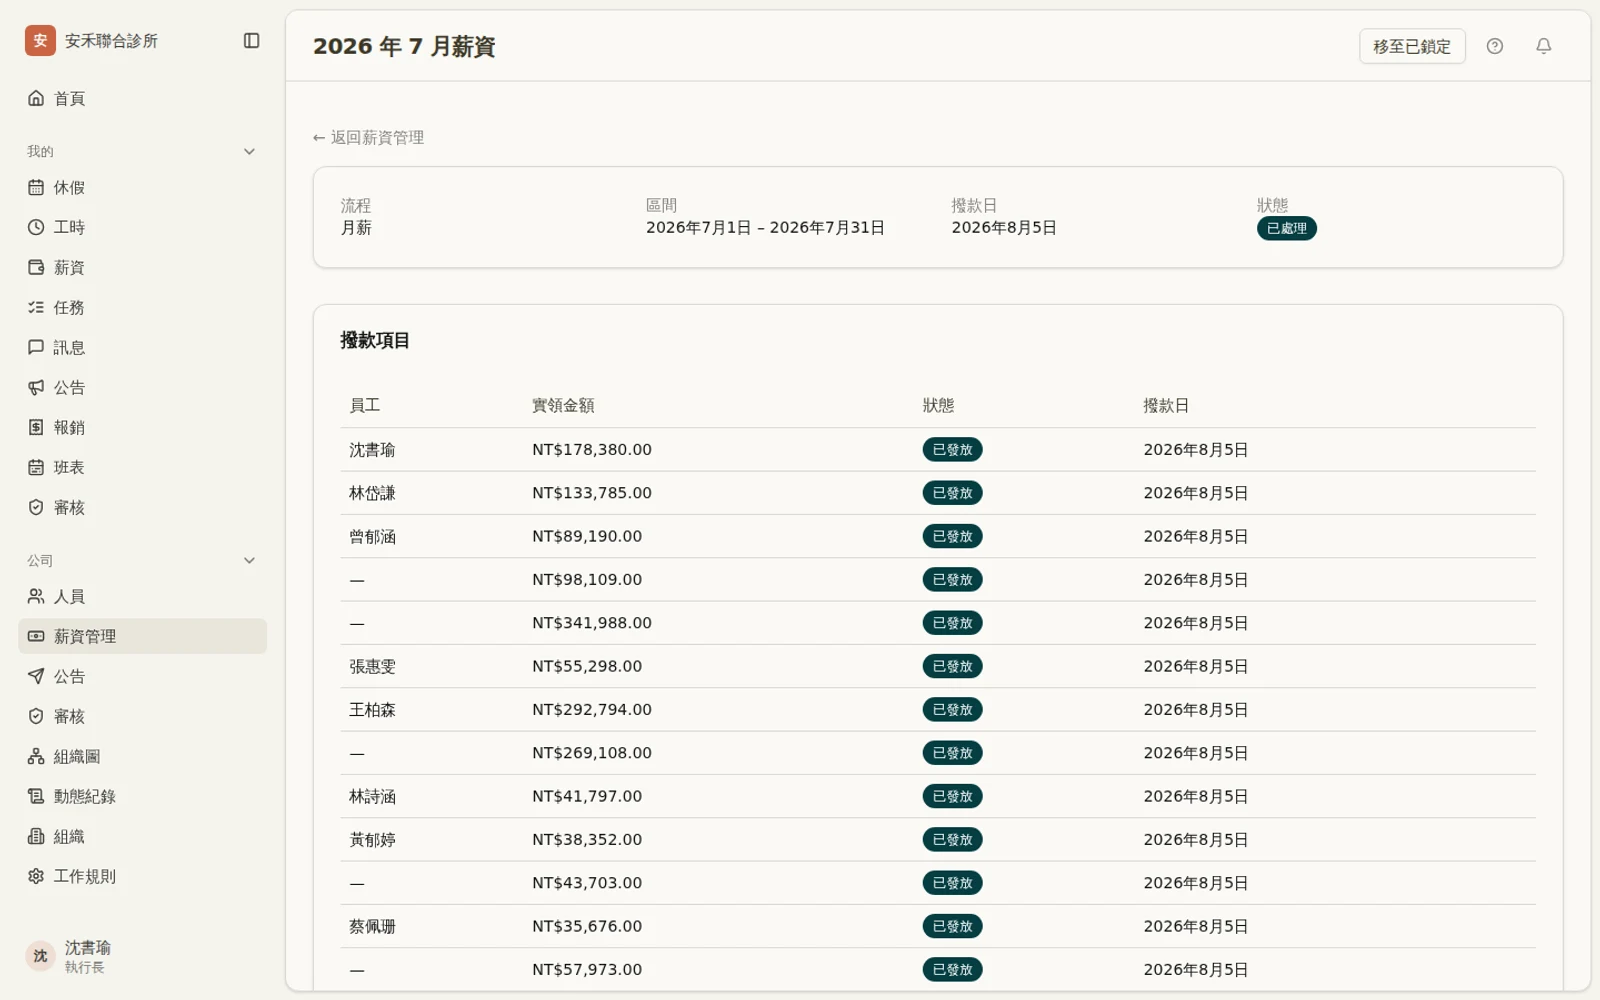
Task: Select employee name 曾郁涵
Action: point(372,536)
